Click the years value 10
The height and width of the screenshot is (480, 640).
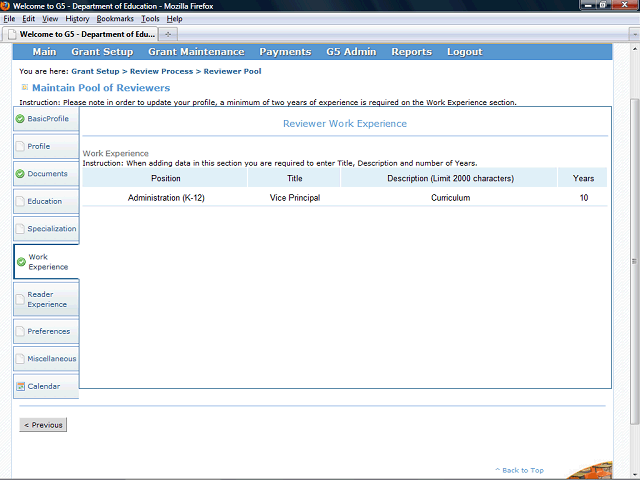(584, 198)
